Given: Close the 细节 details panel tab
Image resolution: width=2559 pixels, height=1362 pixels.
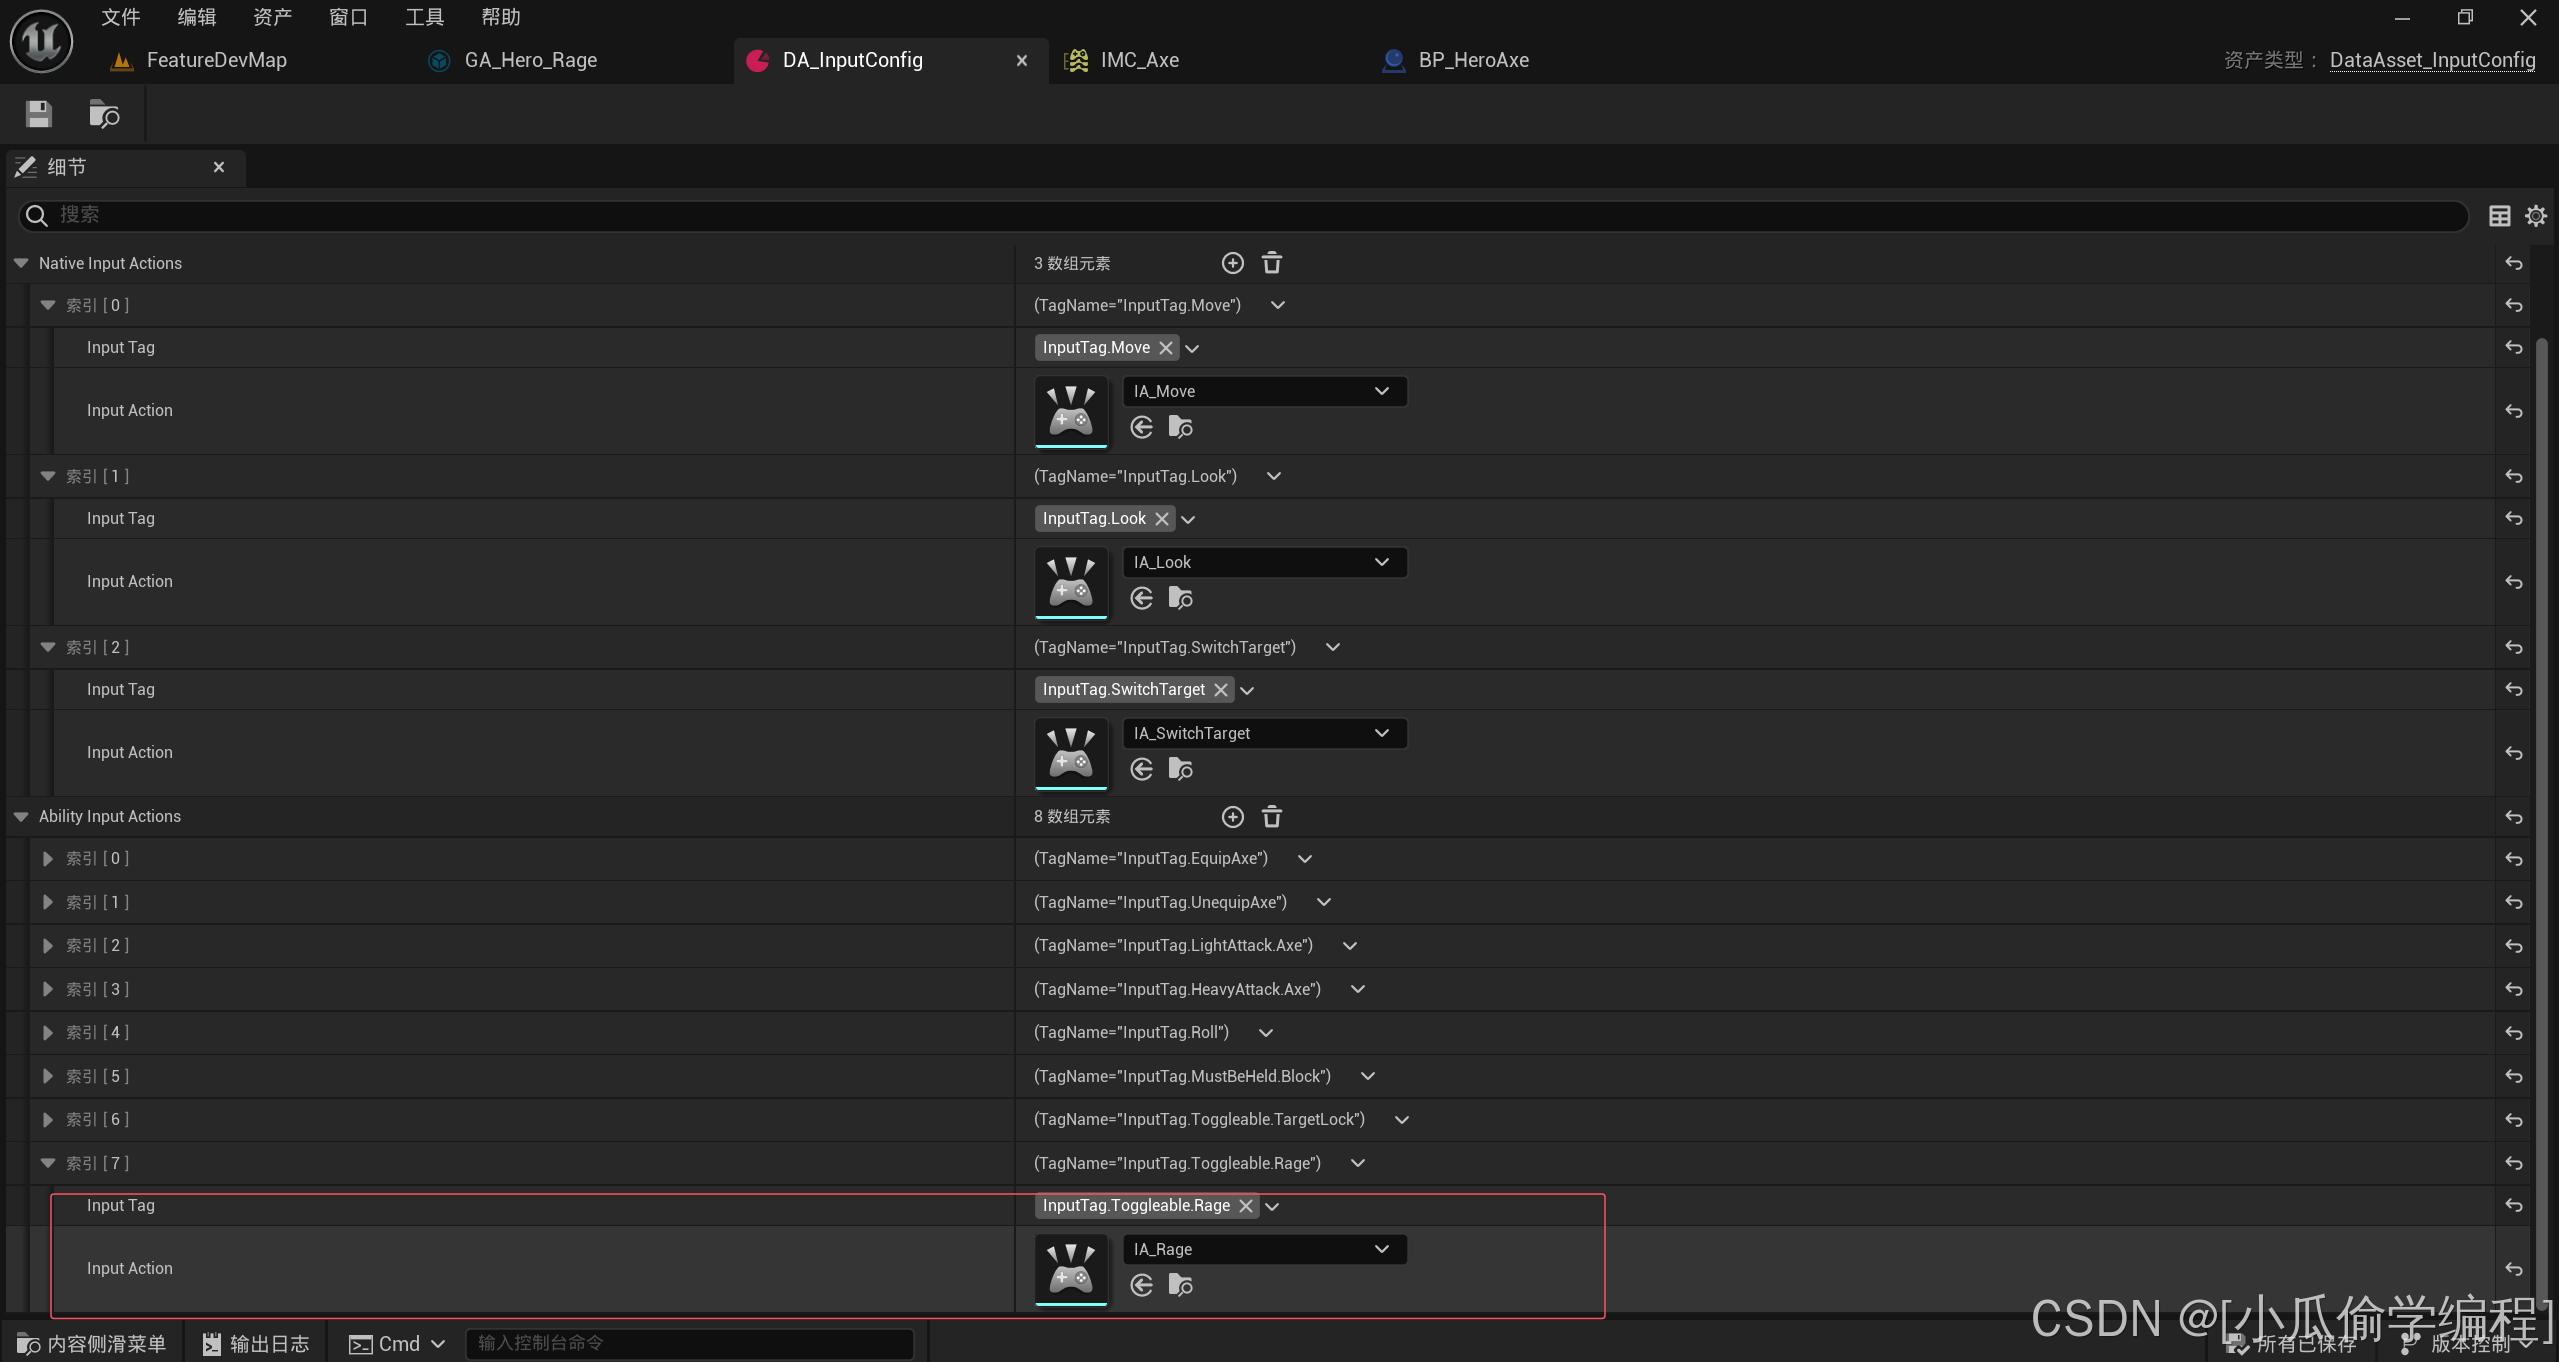Looking at the screenshot, I should coord(219,167).
